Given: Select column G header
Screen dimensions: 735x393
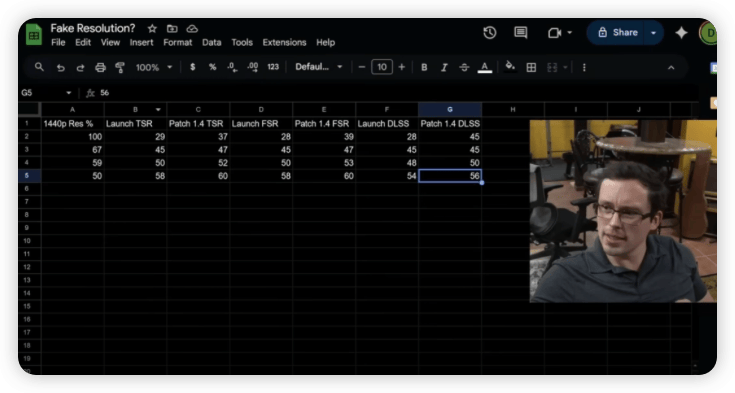Looking at the screenshot, I should click(450, 109).
